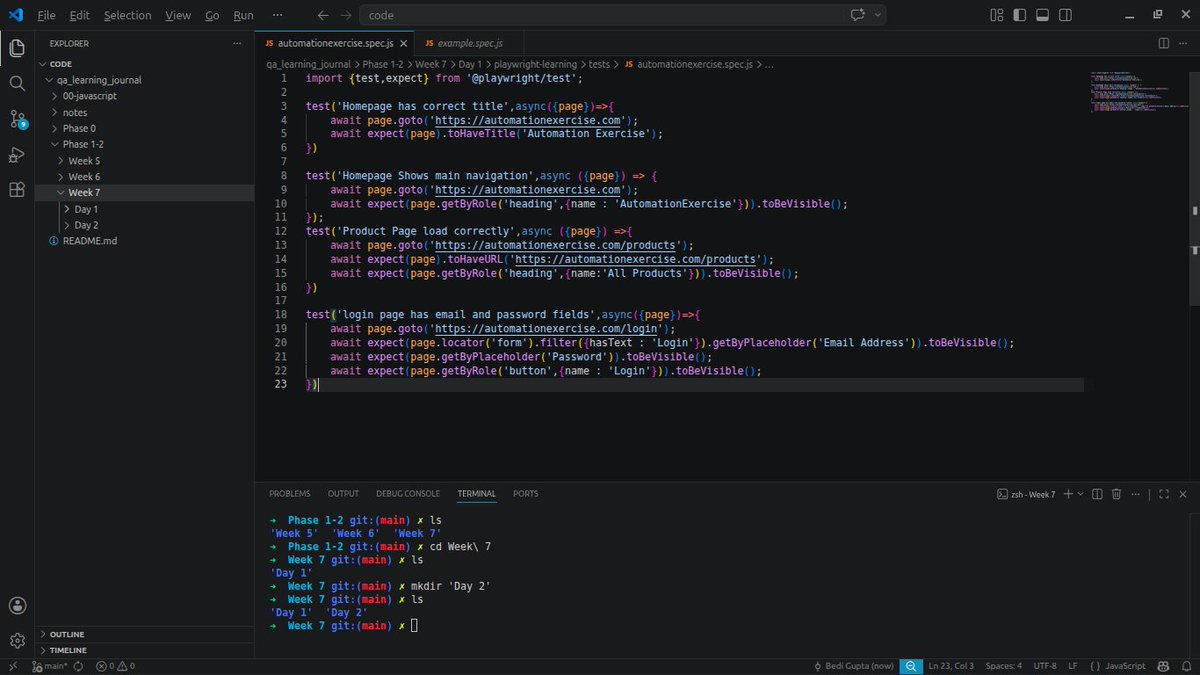Viewport: 1200px width, 675px height.
Task: Open Ln 23, Col 3 go-to-line
Action: (x=953, y=666)
